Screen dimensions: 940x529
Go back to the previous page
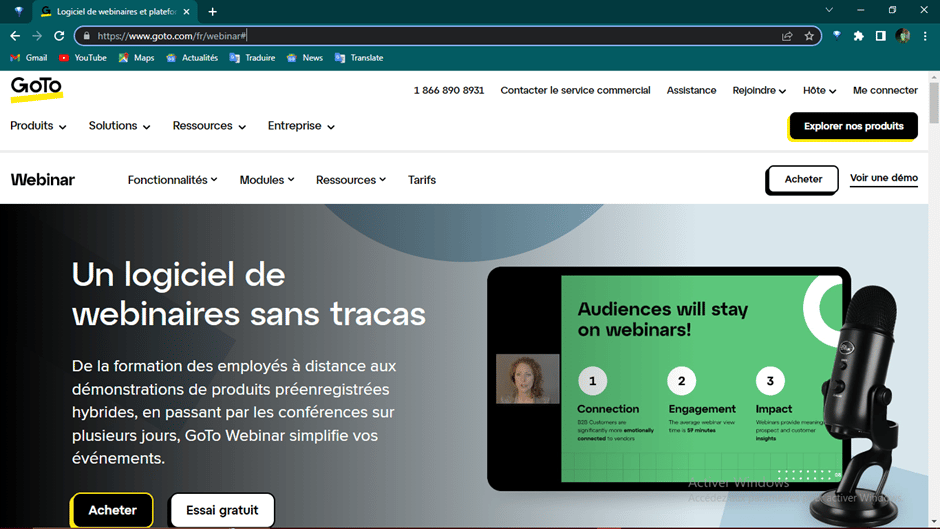click(x=15, y=36)
